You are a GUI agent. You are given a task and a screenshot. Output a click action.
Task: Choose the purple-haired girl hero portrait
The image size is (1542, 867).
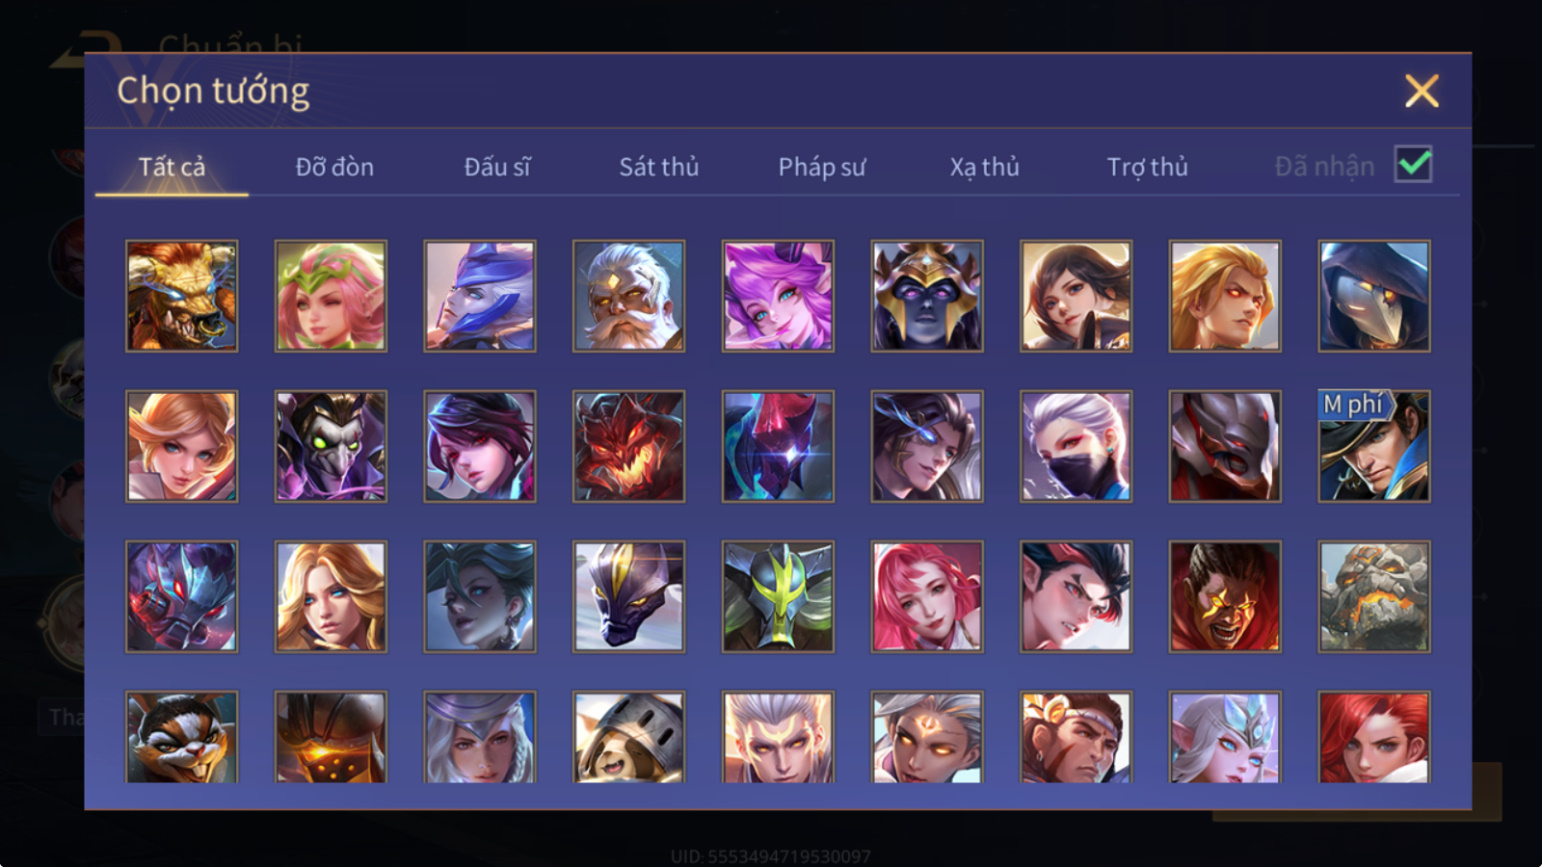click(x=778, y=296)
